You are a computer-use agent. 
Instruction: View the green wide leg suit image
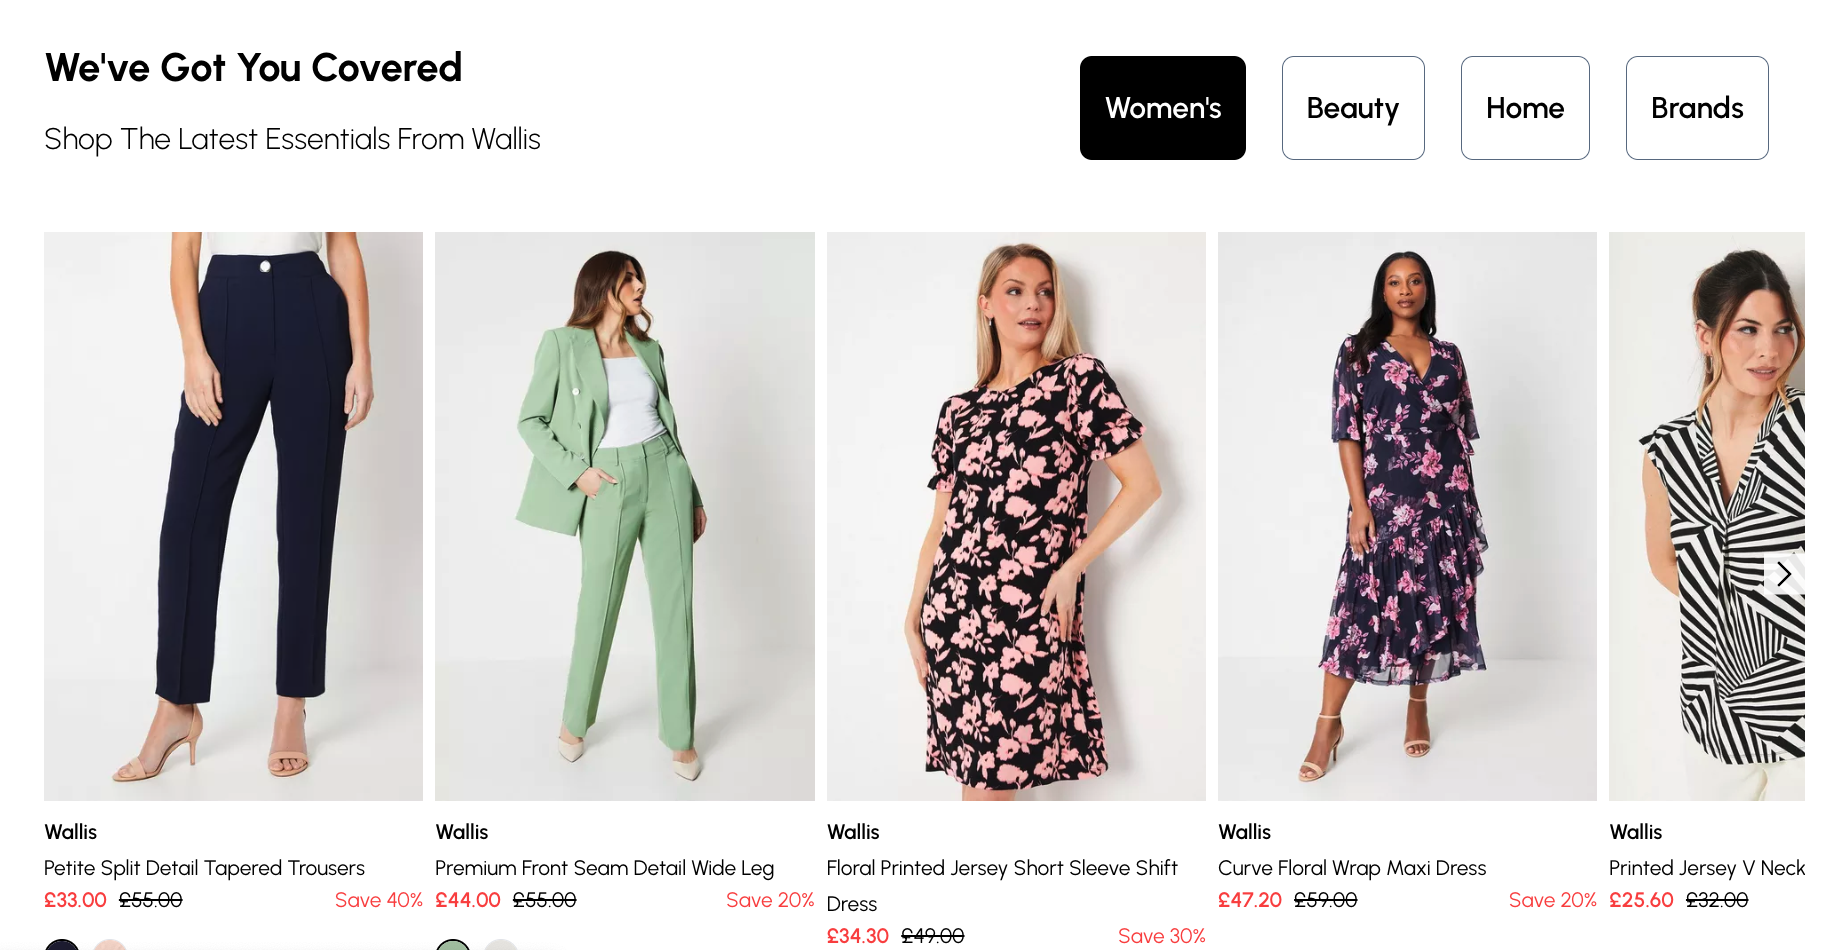coord(624,516)
